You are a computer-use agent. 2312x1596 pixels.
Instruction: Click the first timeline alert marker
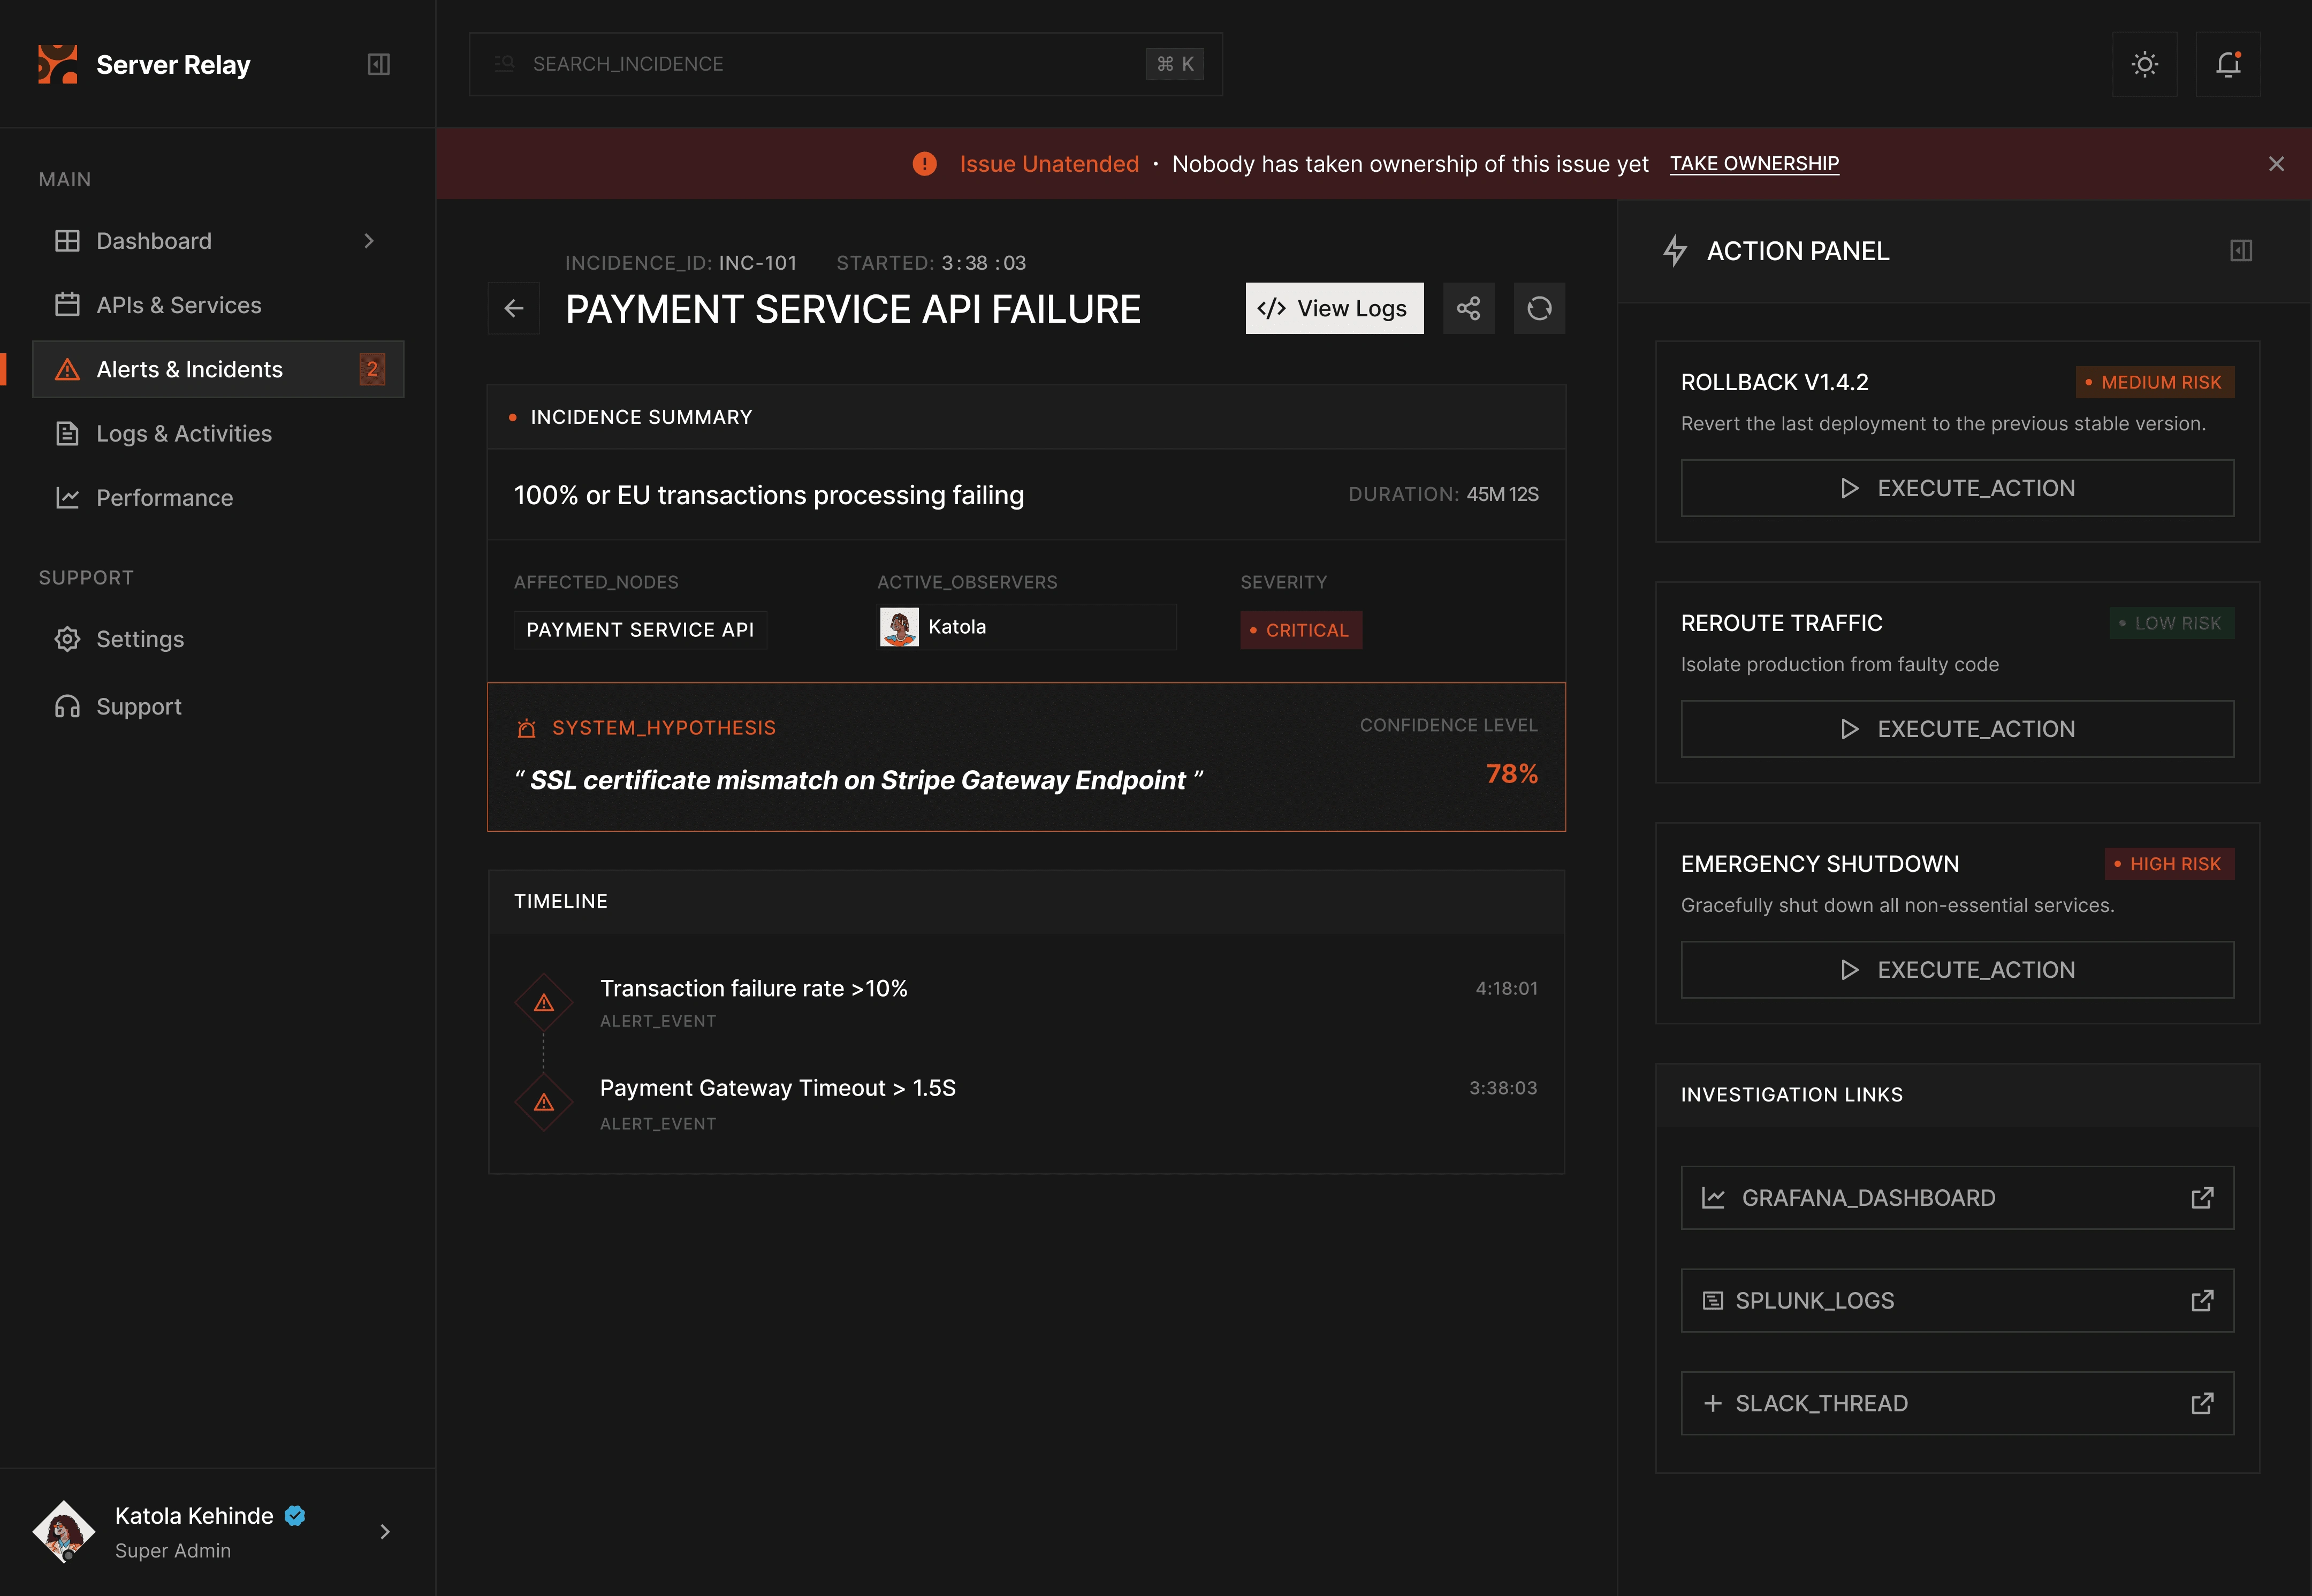click(x=544, y=1002)
